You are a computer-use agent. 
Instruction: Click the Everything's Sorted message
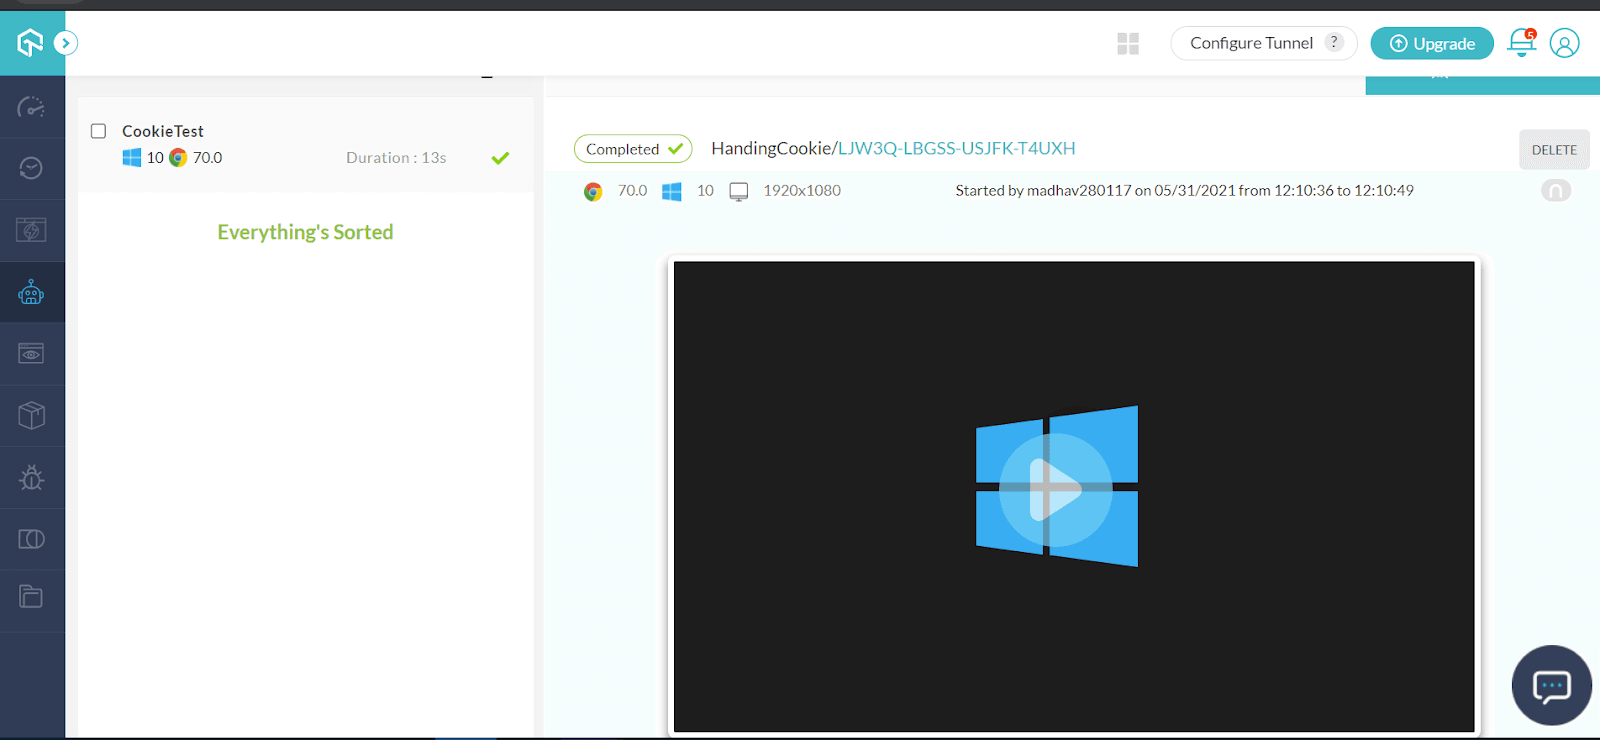point(305,232)
